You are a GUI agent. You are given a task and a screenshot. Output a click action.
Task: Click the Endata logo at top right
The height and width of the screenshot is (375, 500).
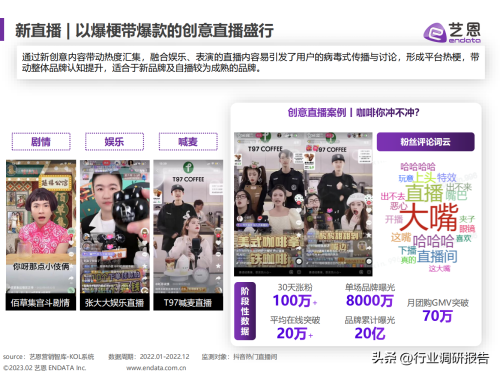452,32
